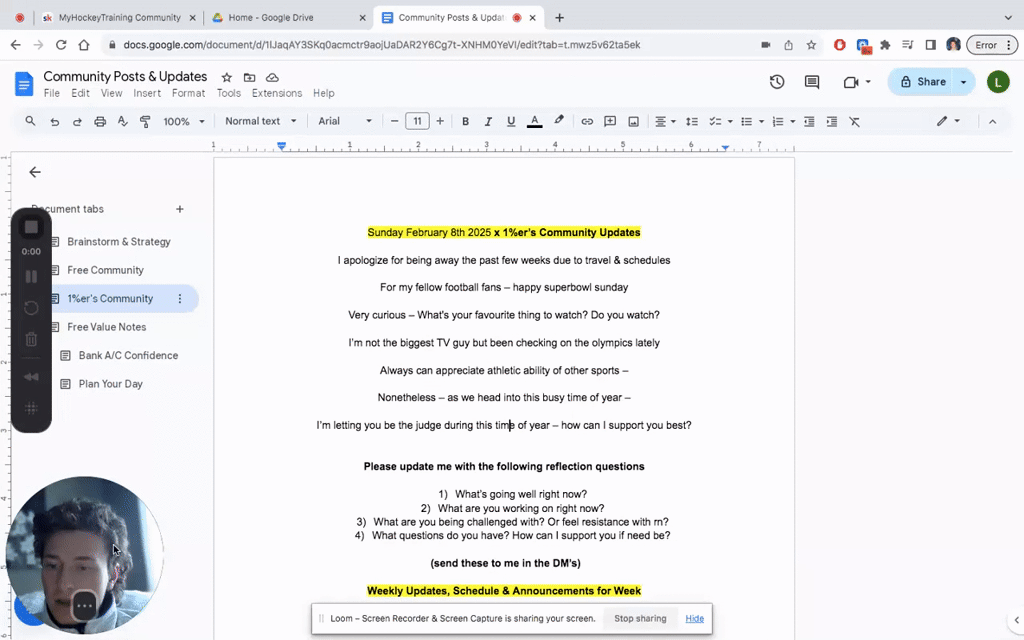This screenshot has height=640, width=1024.
Task: Insert a link
Action: click(x=587, y=121)
